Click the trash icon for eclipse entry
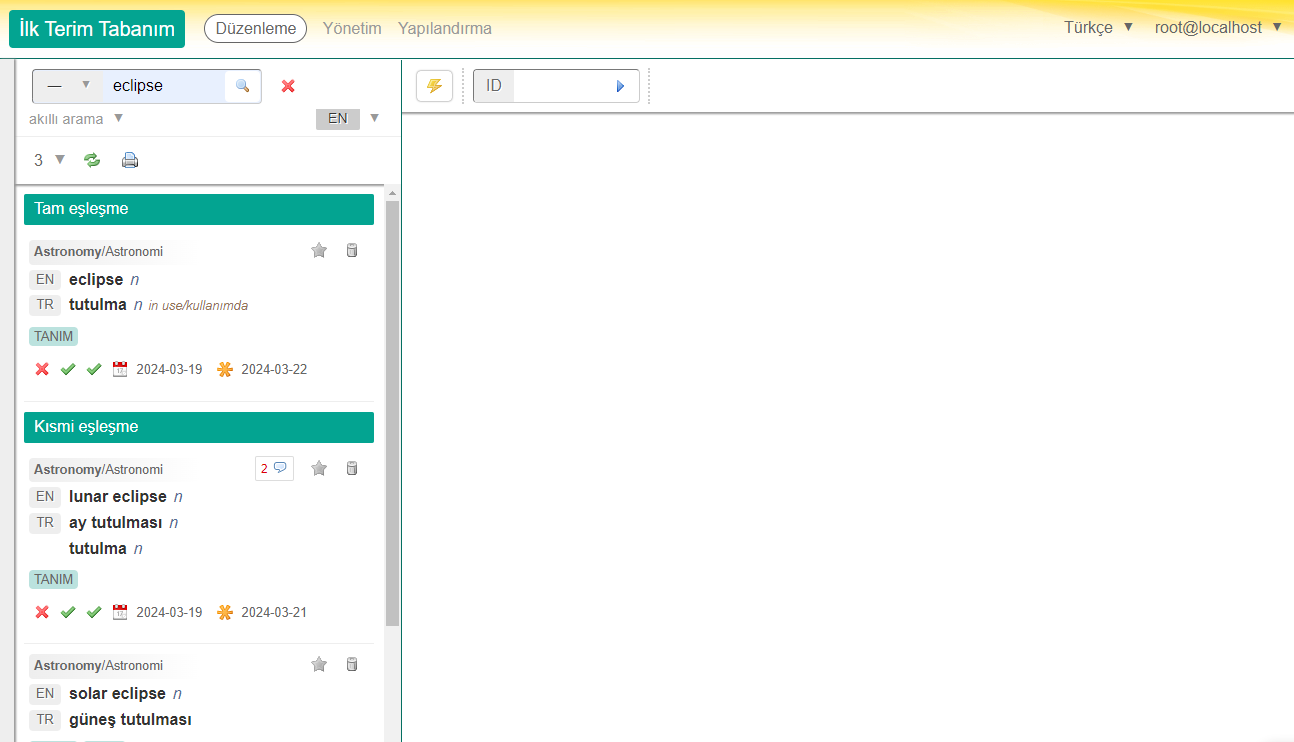The height and width of the screenshot is (742, 1294). click(x=352, y=251)
